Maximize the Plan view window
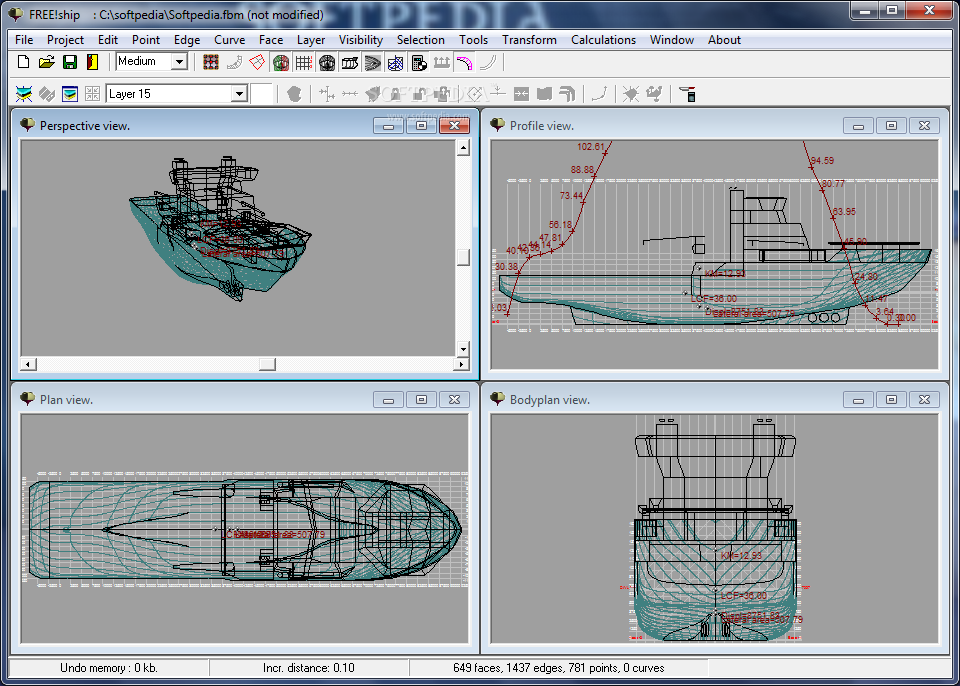The height and width of the screenshot is (686, 960). (x=421, y=399)
